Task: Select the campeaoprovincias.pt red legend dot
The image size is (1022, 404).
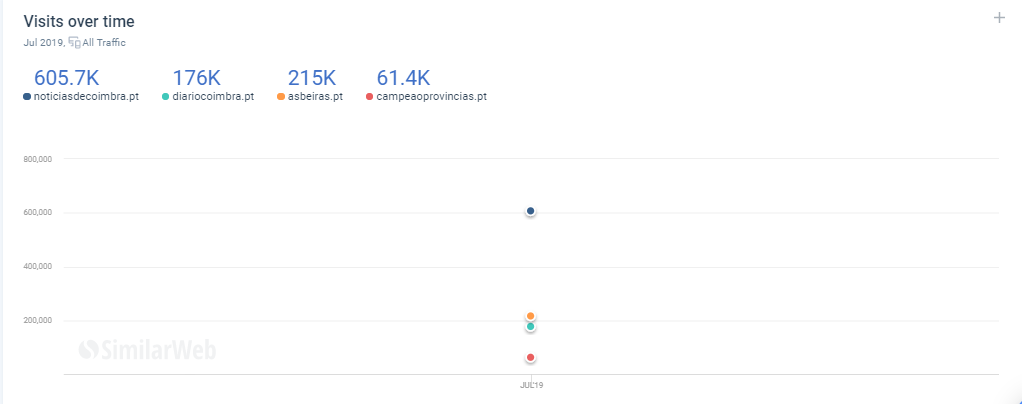Action: coord(370,96)
